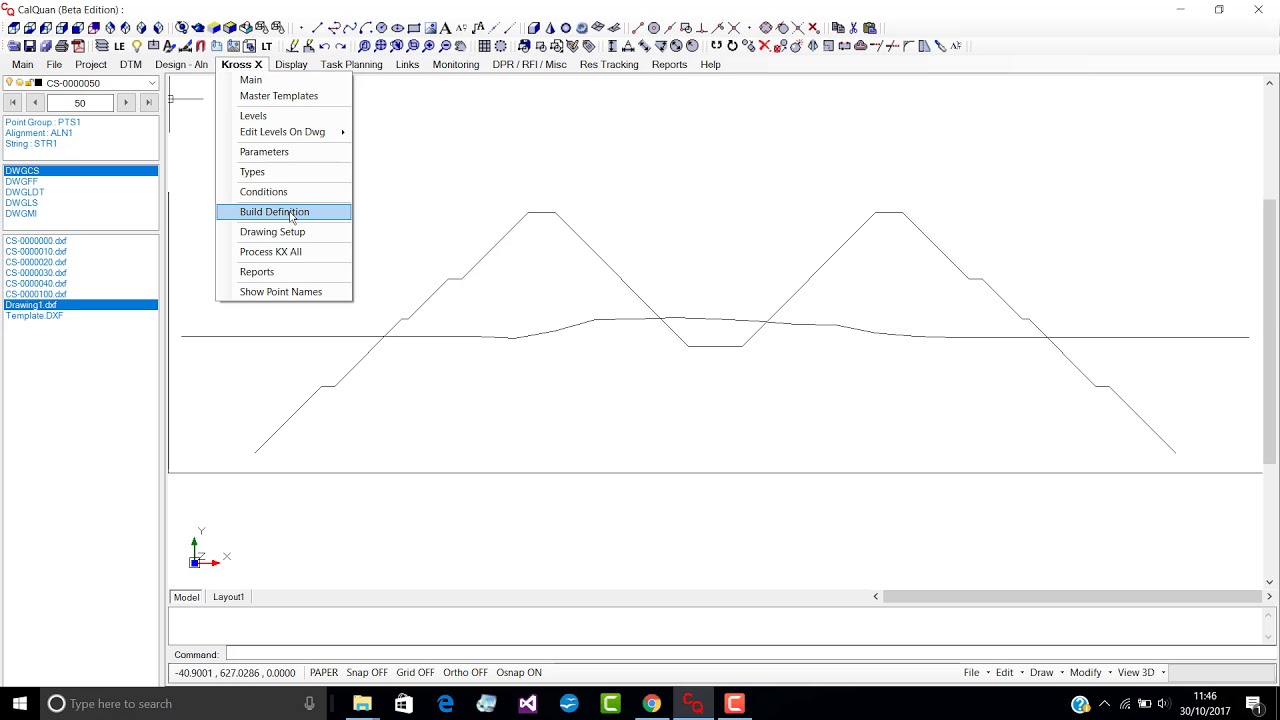The width and height of the screenshot is (1280, 720).
Task: Select the Zoom Out magnifier icon
Action: pyautogui.click(x=445, y=46)
